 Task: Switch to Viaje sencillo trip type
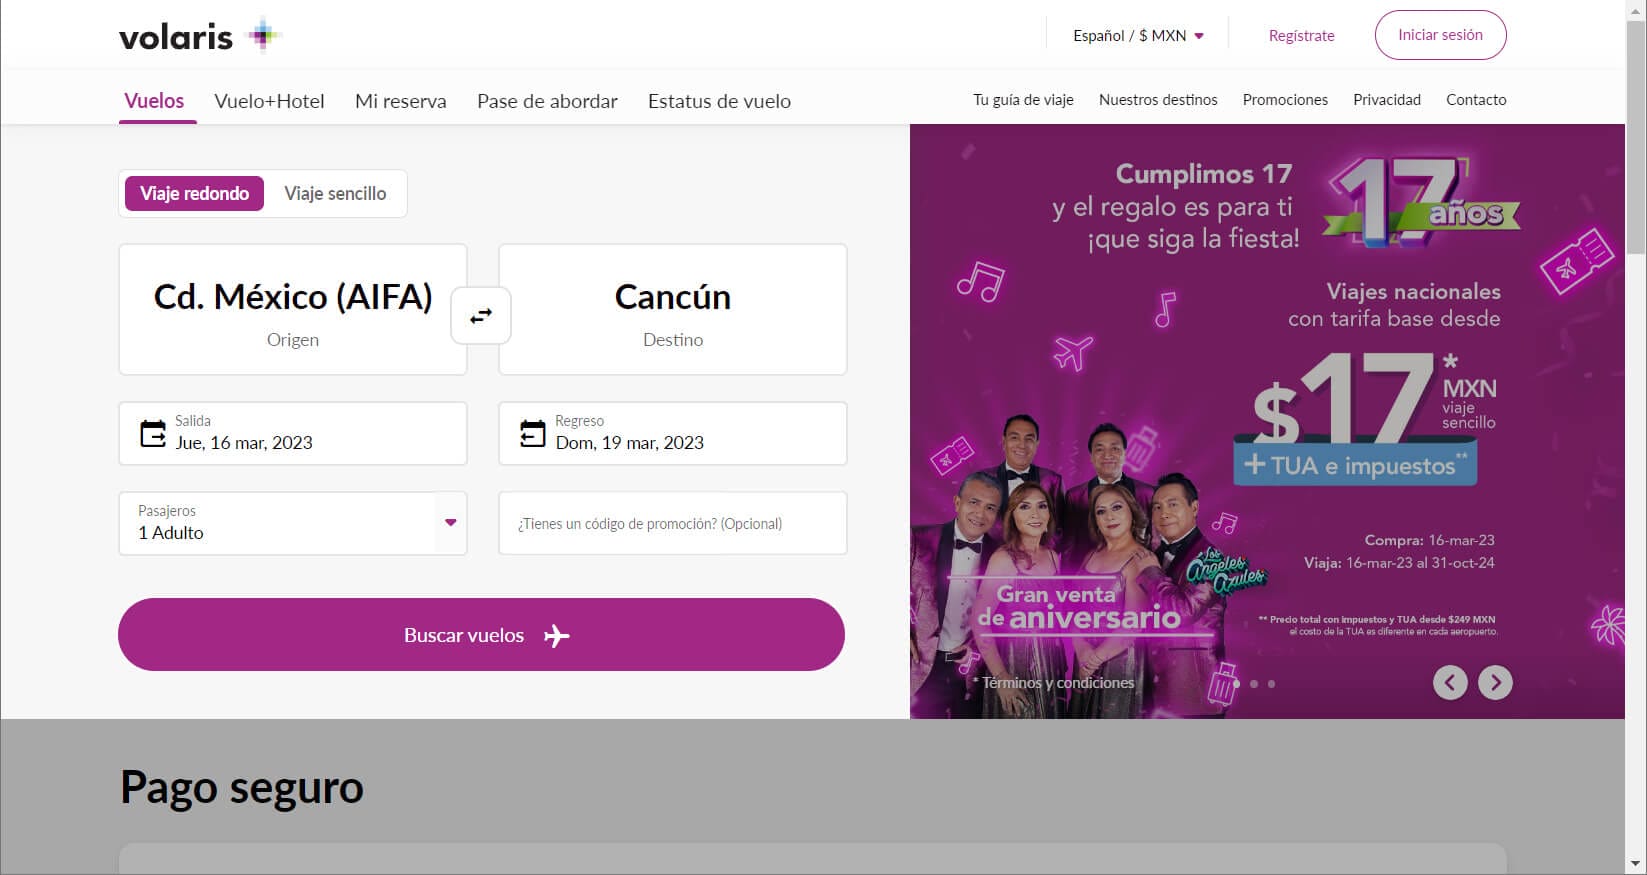point(335,193)
